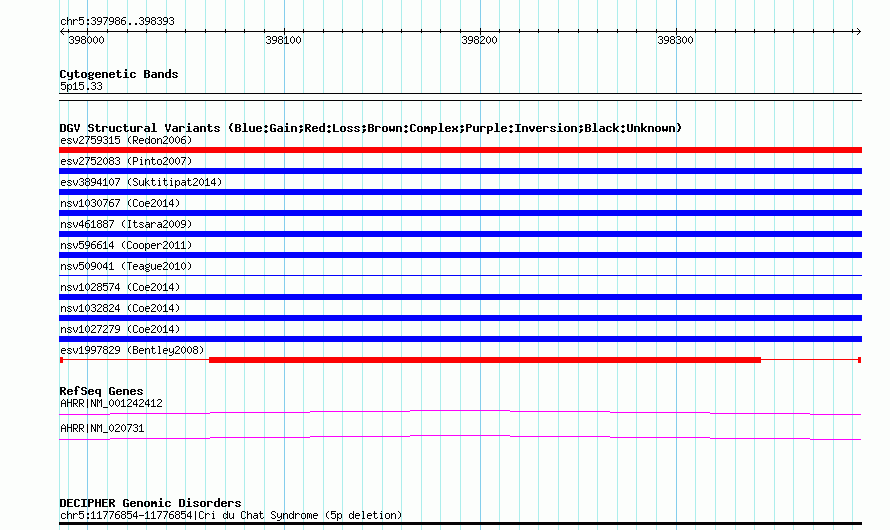The image size is (890, 530).
Task: Open esv1997829 (Bentley2008) variant label
Action: pyautogui.click(x=132, y=350)
